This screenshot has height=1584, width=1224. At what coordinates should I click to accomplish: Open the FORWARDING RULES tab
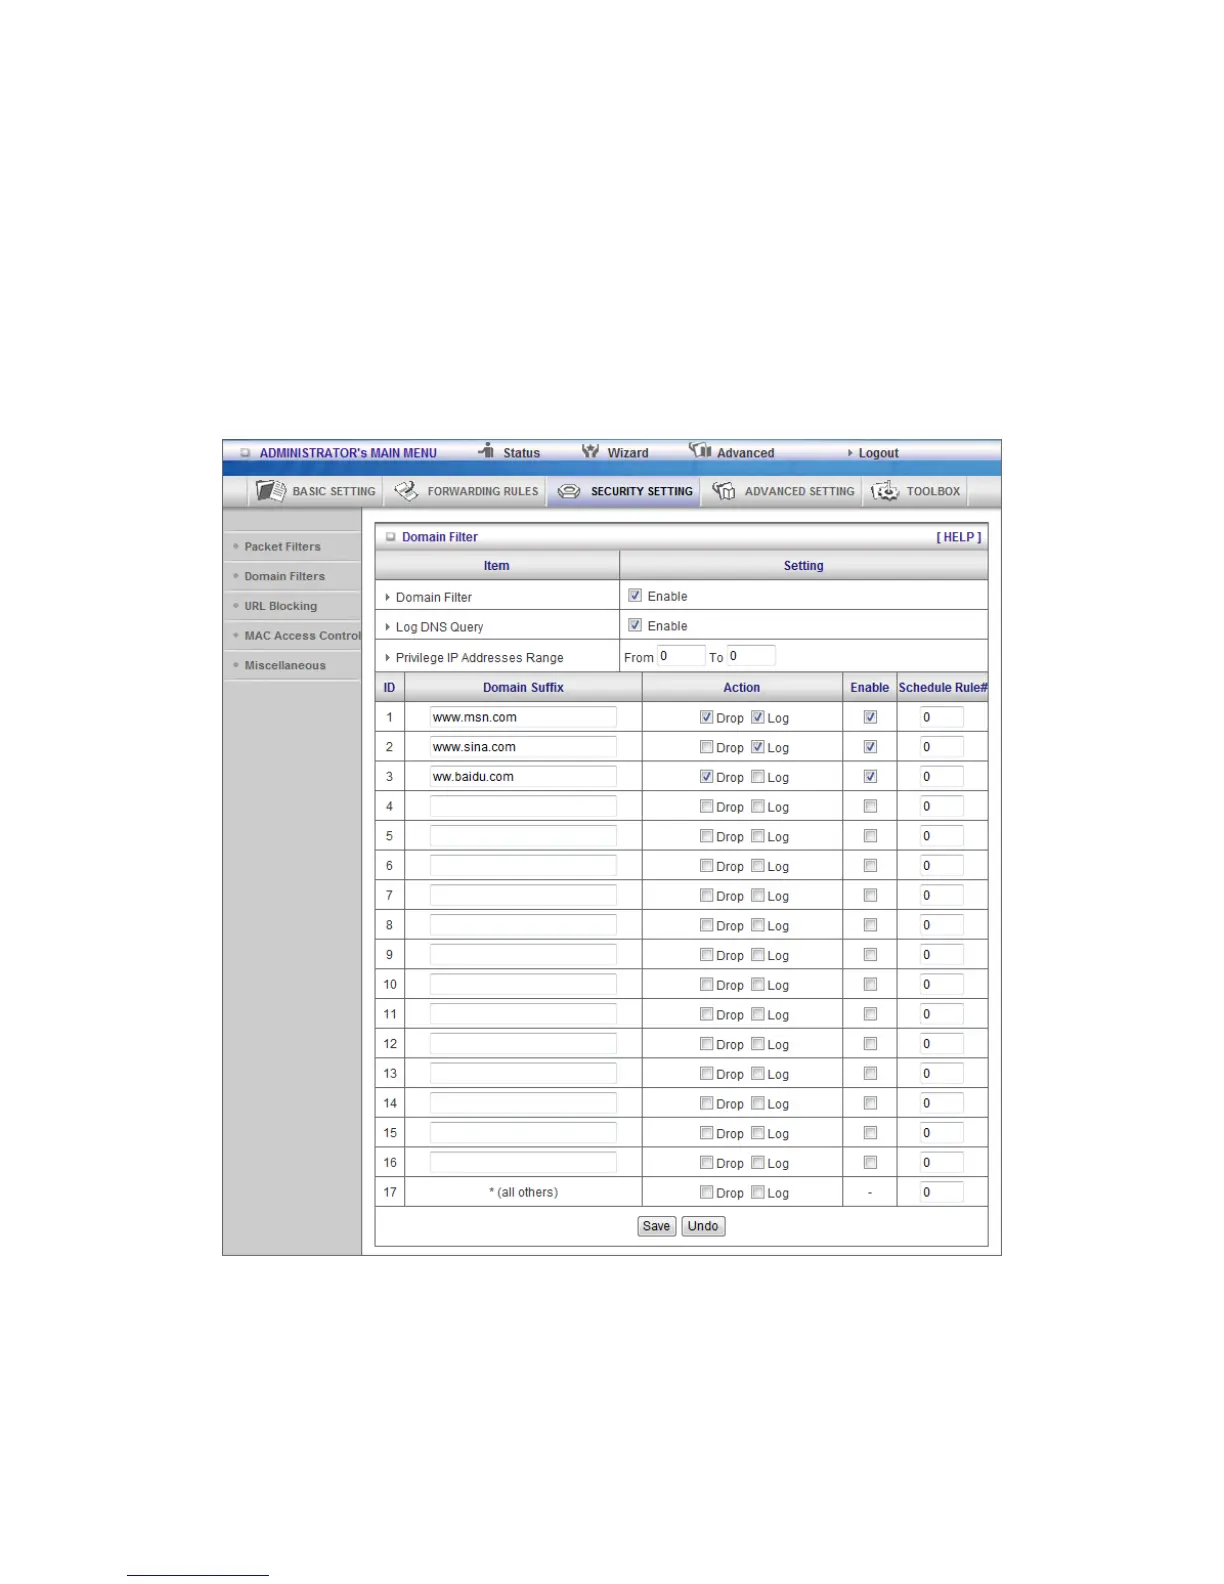[x=465, y=491]
